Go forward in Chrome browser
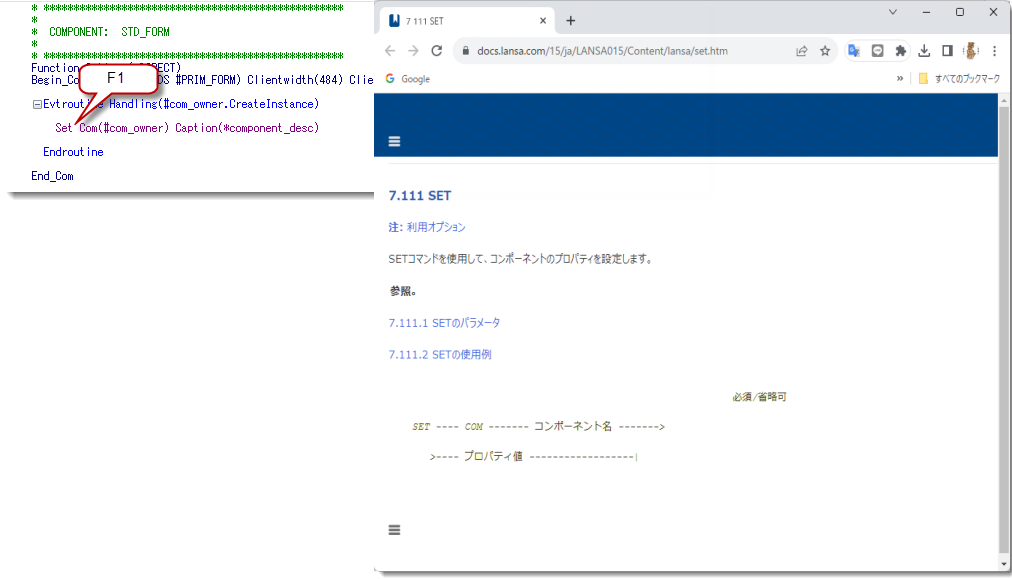 tap(413, 51)
